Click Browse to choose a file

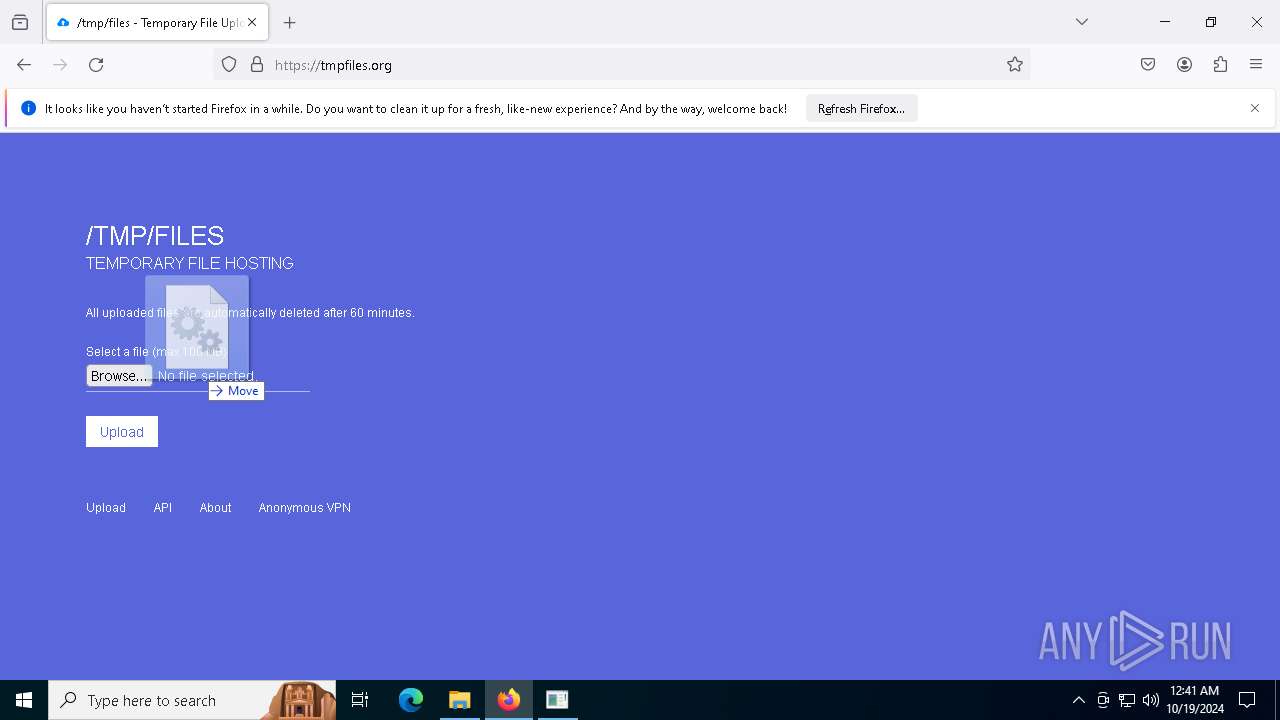click(x=119, y=376)
